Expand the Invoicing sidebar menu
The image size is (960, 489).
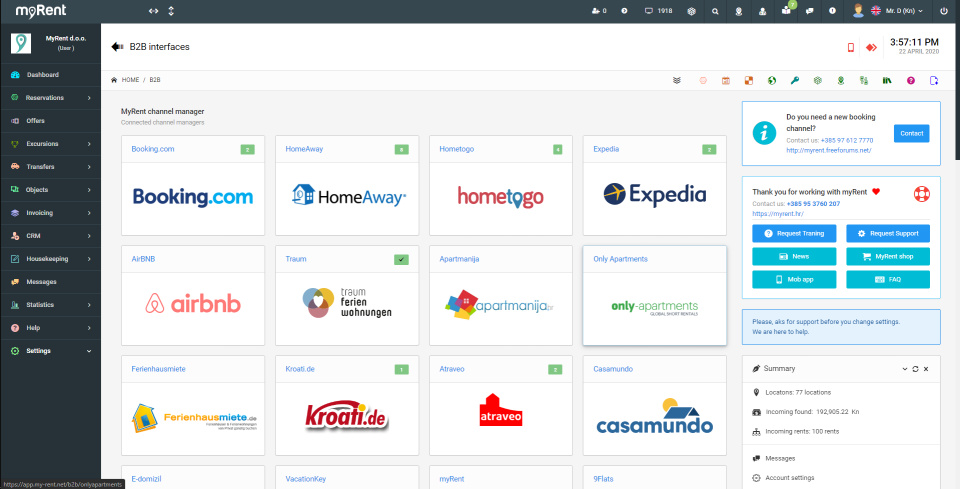(x=51, y=213)
